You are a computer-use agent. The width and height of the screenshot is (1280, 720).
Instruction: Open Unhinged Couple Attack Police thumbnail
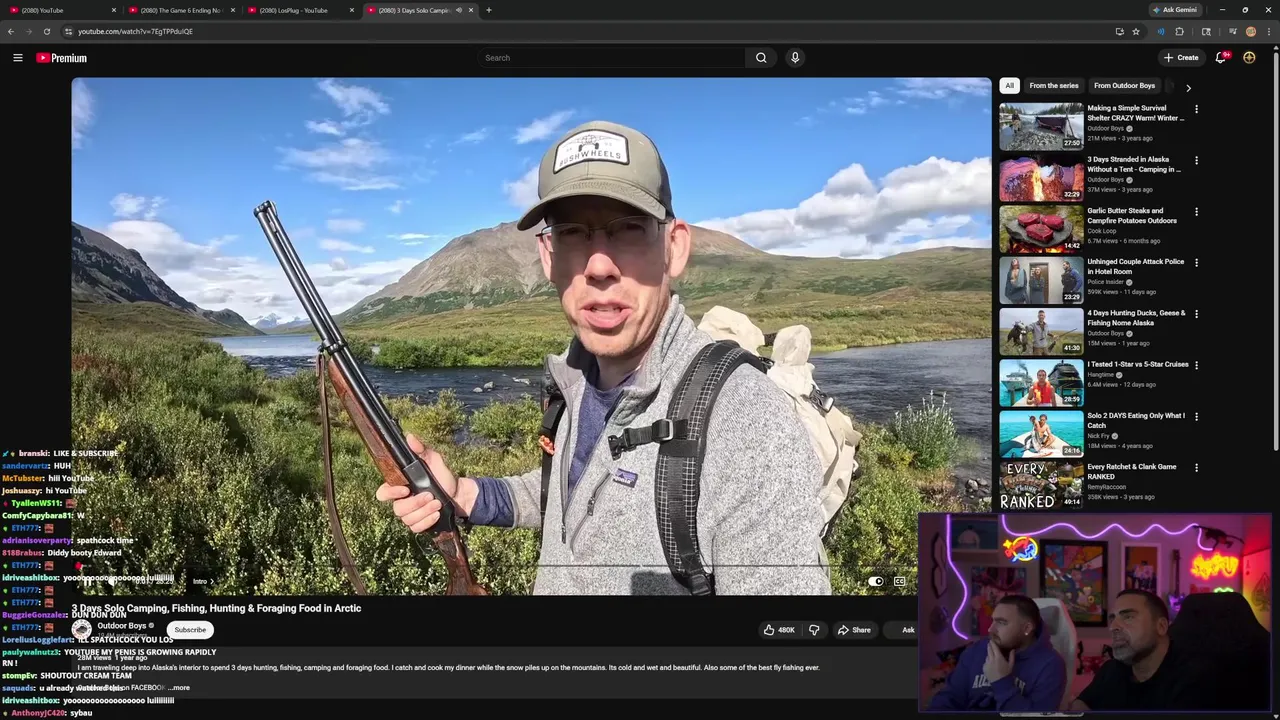(x=1041, y=280)
